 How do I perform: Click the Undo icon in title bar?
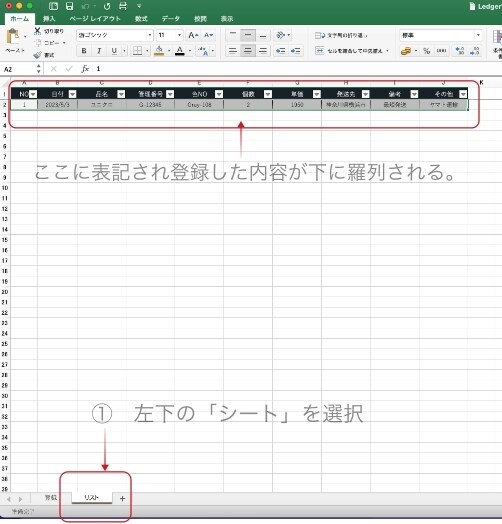coord(86,6)
